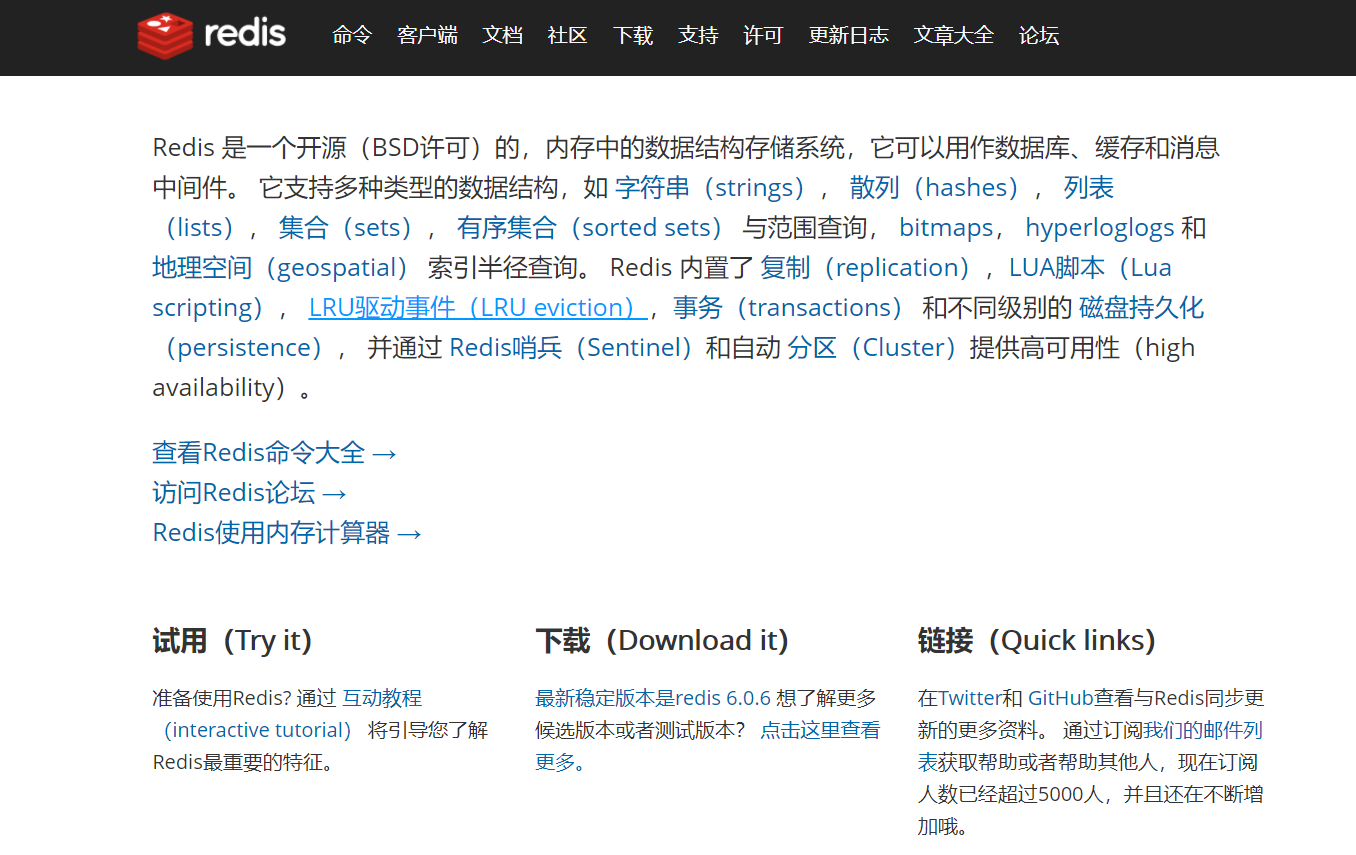Click 点击这里查看更多 link
The image size is (1356, 855).
click(x=820, y=730)
